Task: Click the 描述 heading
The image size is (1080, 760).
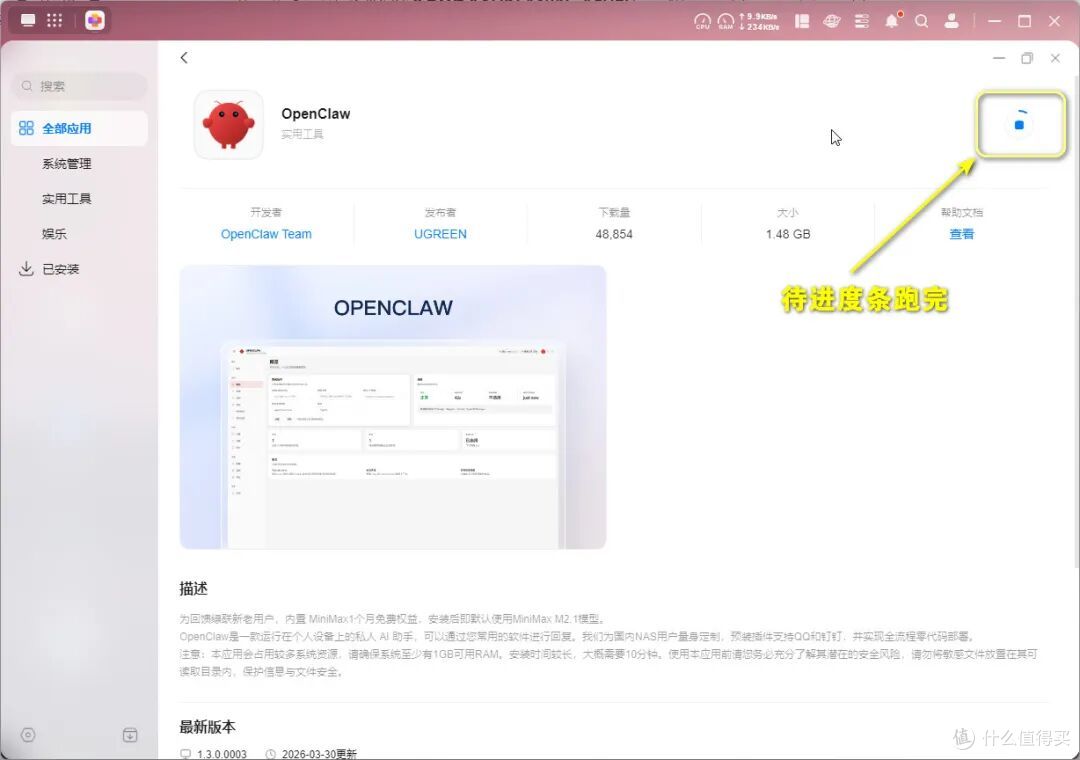Action: [194, 588]
